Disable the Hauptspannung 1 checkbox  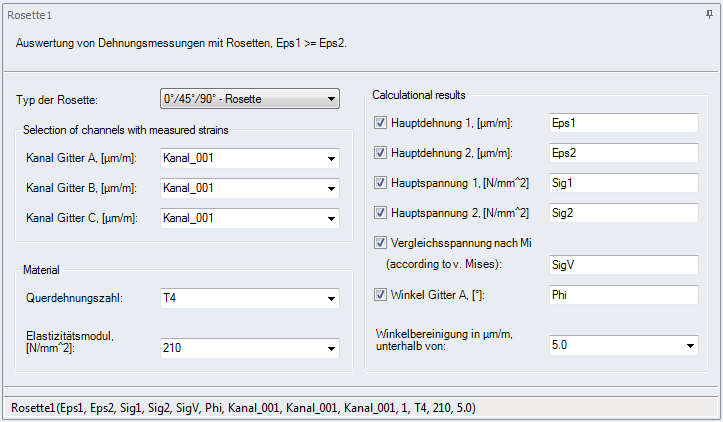pos(380,183)
